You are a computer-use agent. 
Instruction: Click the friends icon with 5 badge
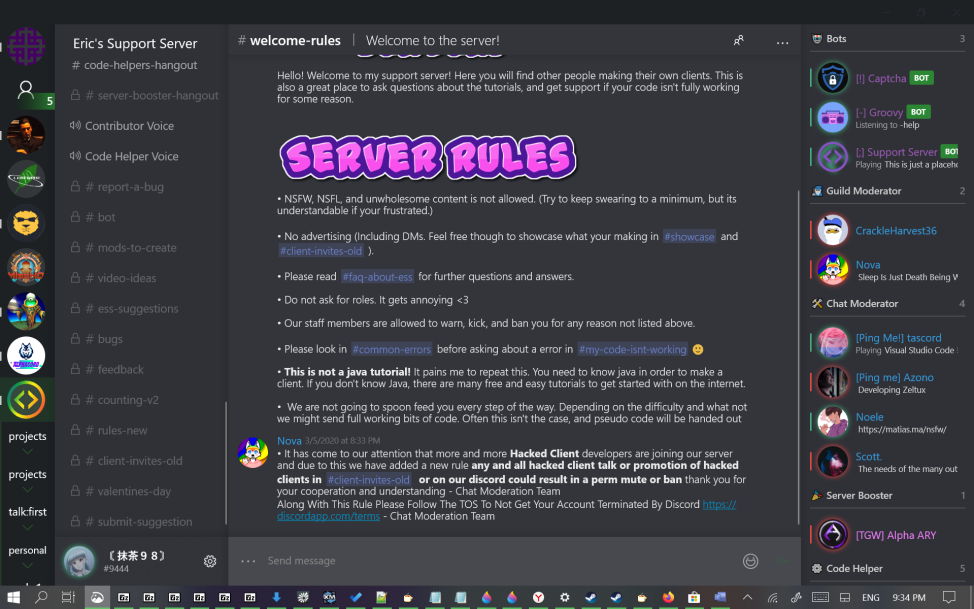click(x=26, y=91)
